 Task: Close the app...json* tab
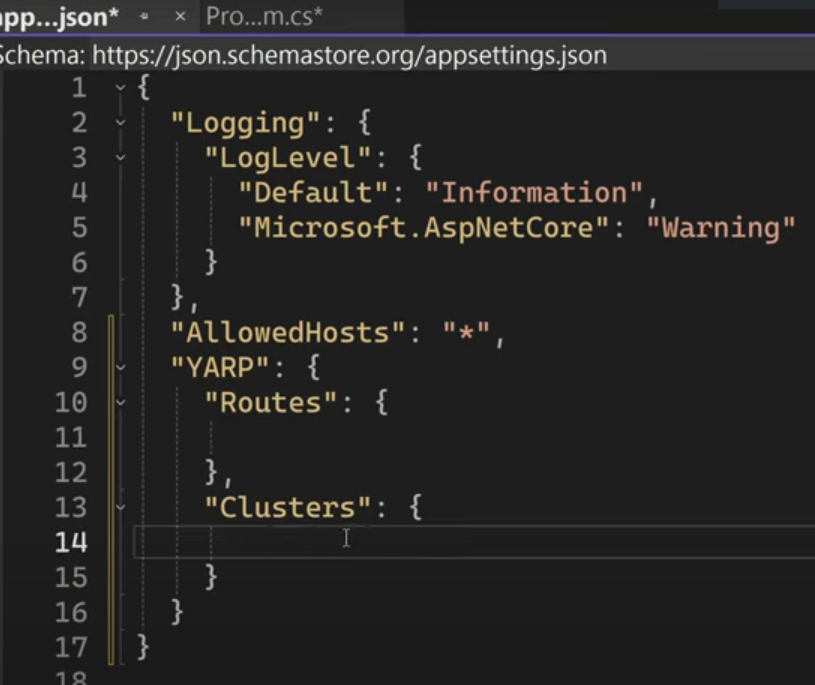click(180, 17)
